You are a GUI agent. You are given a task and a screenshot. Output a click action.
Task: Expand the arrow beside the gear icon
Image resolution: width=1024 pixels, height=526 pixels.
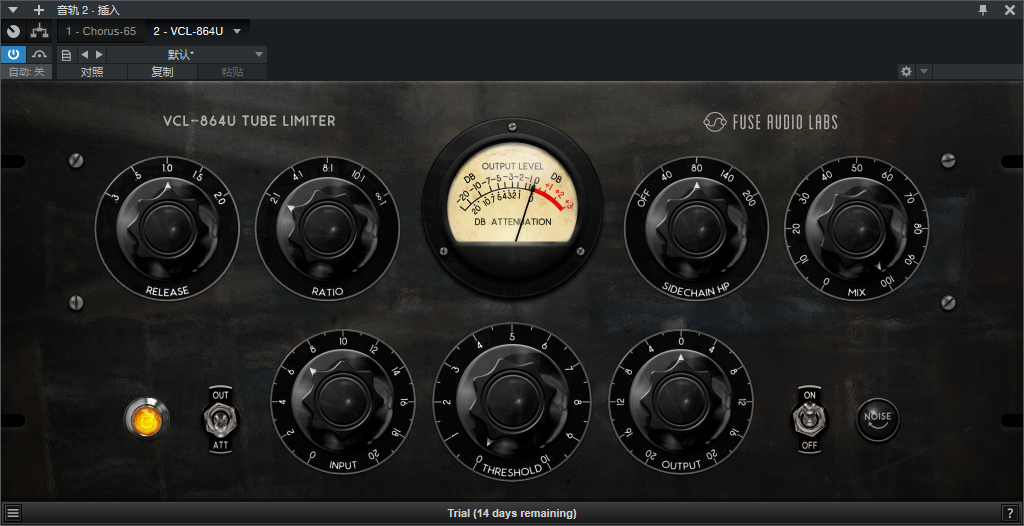click(x=924, y=72)
